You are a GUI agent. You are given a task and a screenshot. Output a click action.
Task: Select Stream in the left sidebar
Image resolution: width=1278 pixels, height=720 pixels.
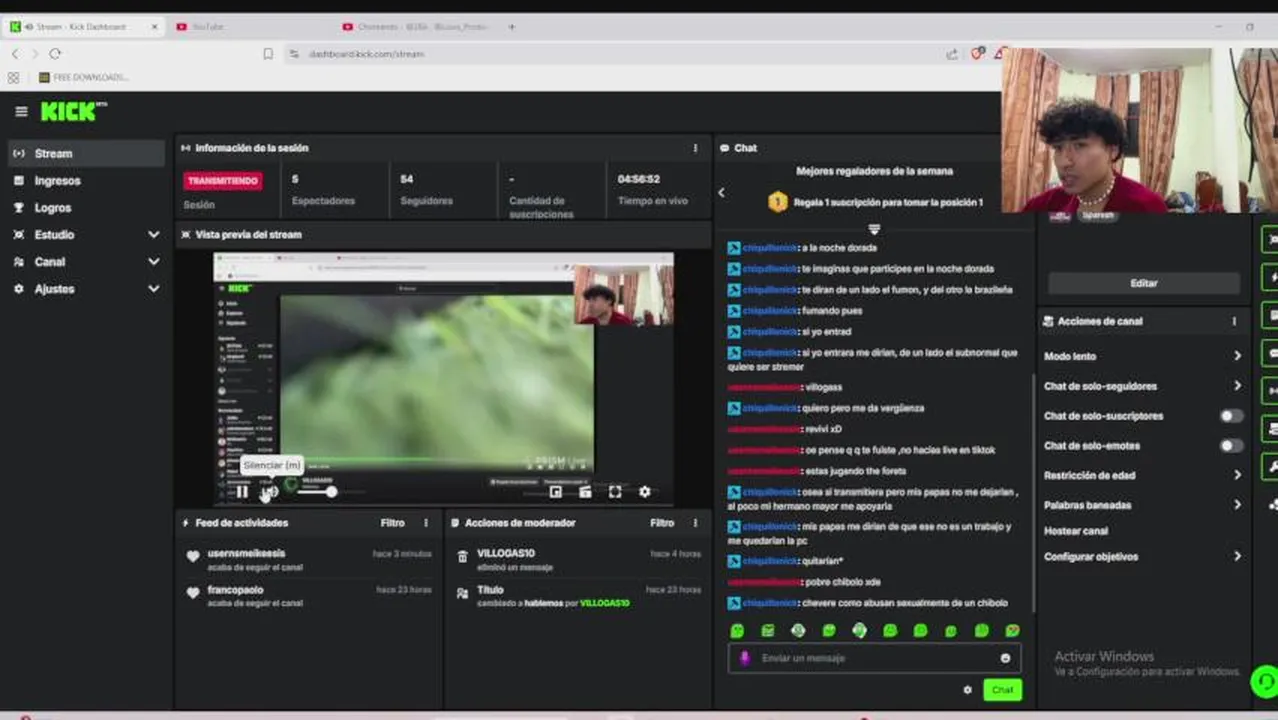tap(86, 153)
